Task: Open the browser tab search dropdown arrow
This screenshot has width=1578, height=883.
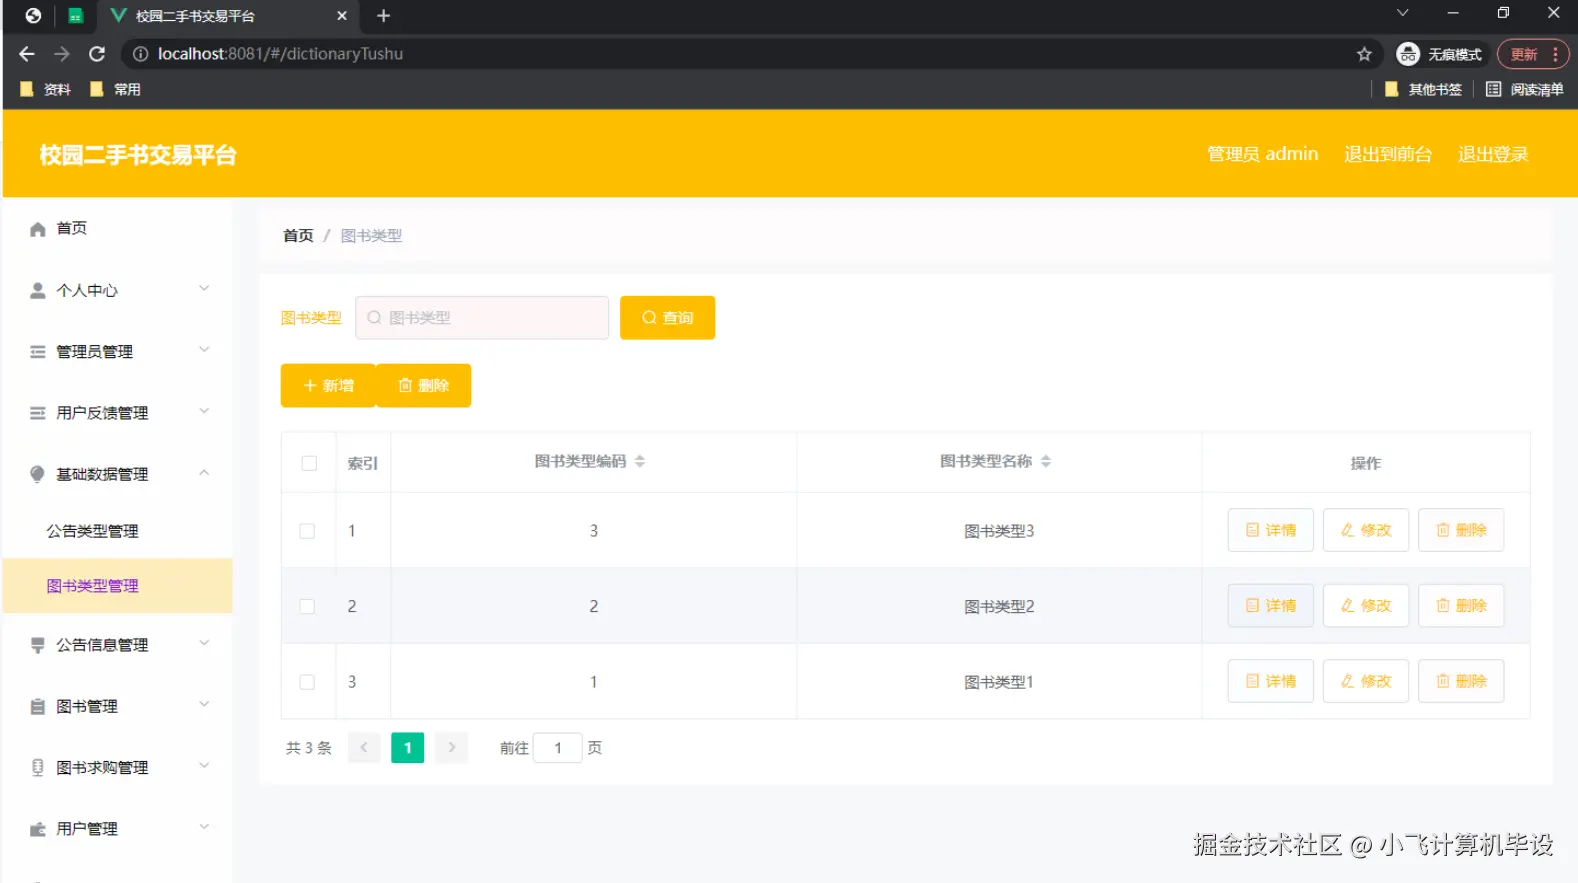Action: 1402,13
